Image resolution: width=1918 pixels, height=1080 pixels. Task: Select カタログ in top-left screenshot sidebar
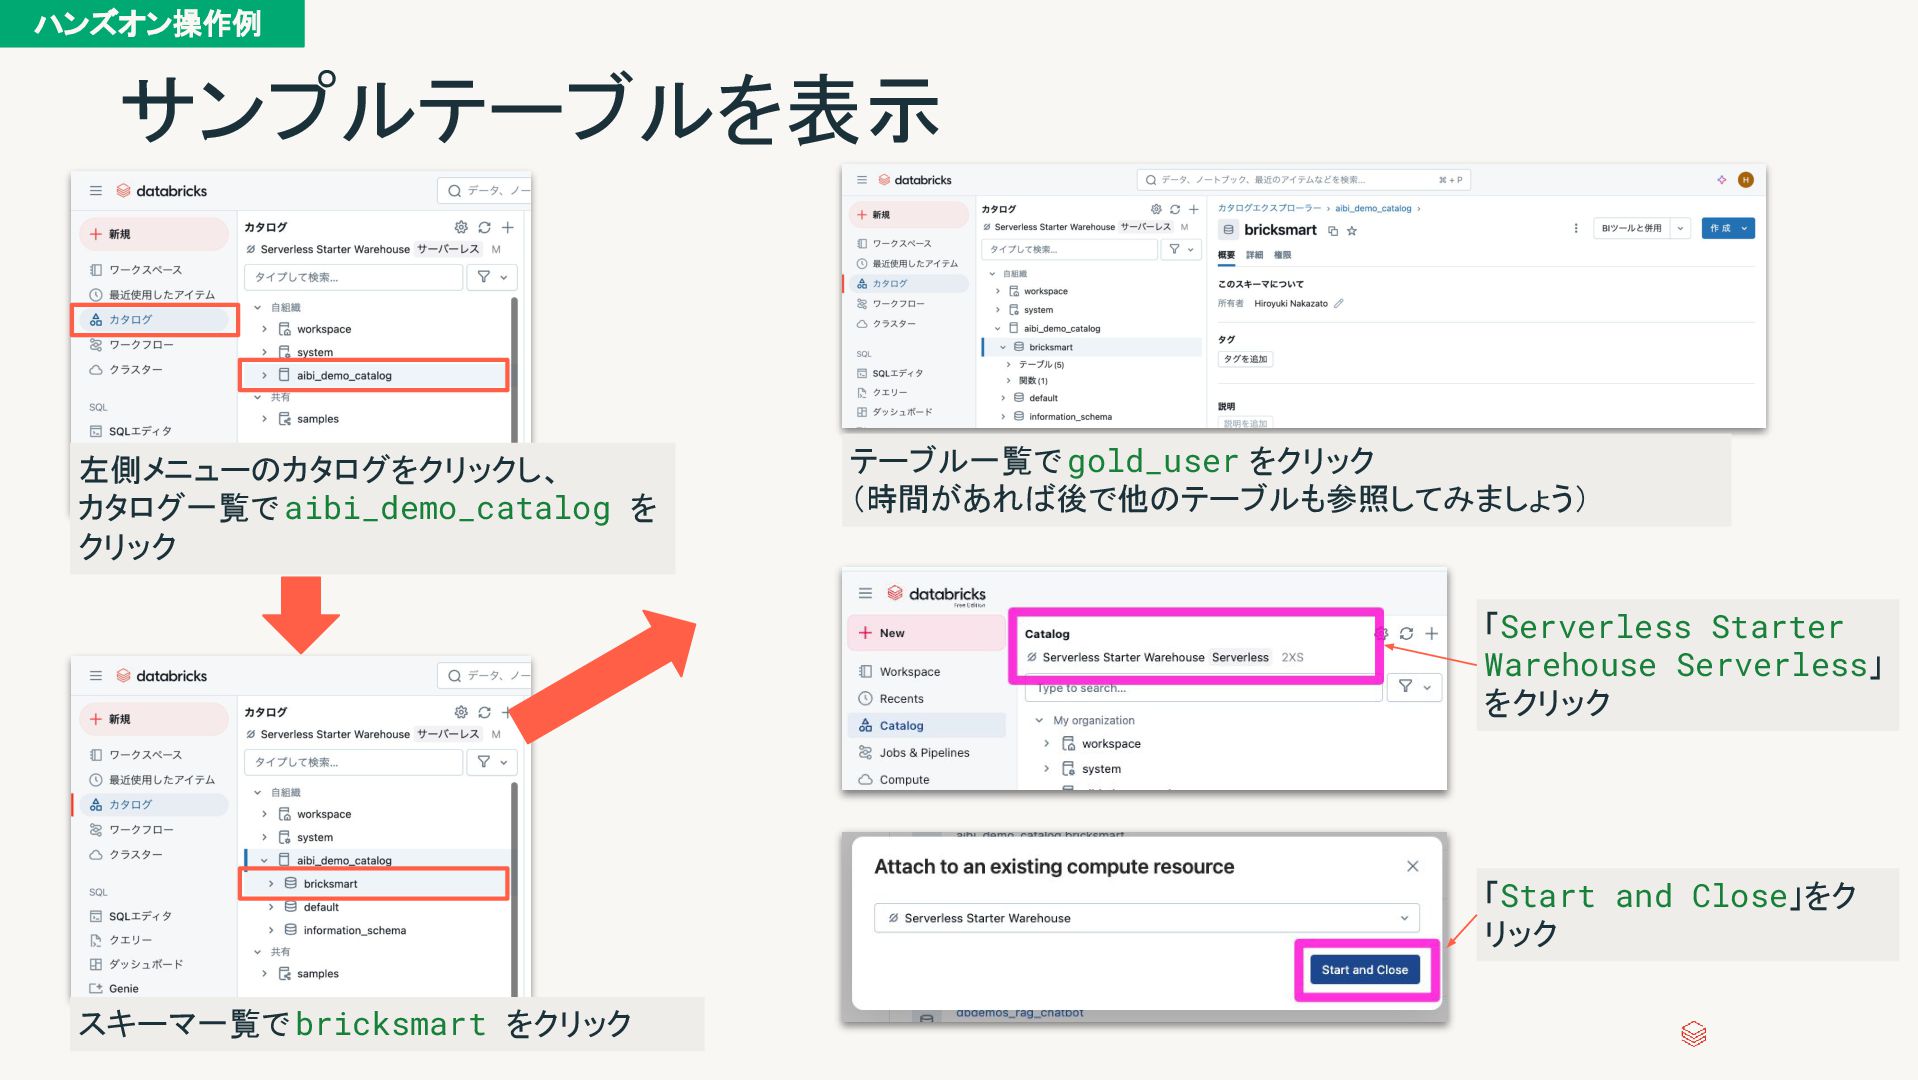point(155,320)
